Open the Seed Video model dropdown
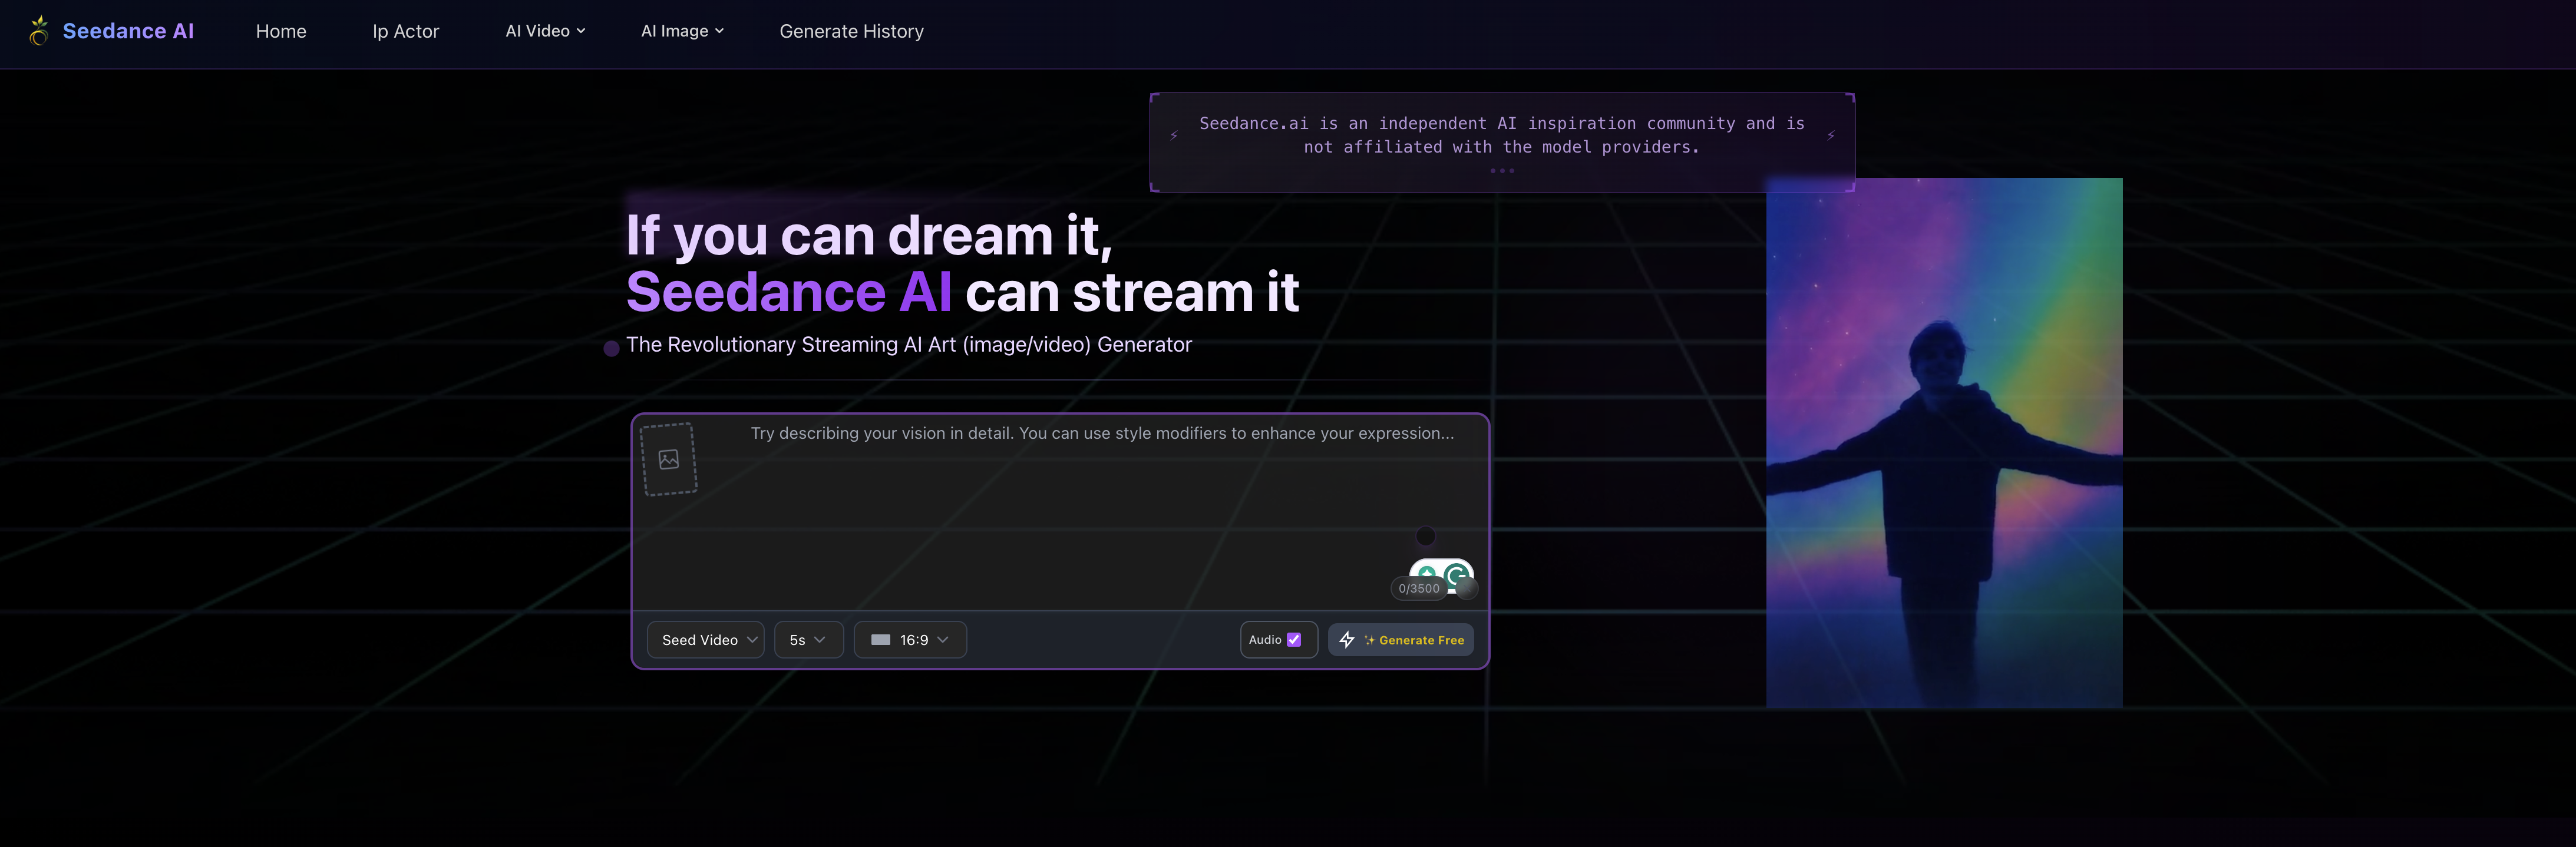 click(x=706, y=640)
